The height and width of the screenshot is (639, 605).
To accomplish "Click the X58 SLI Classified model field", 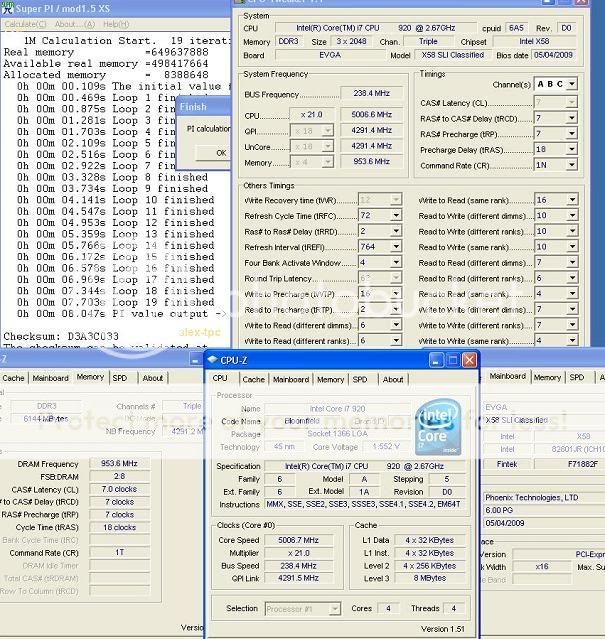I will click(452, 55).
